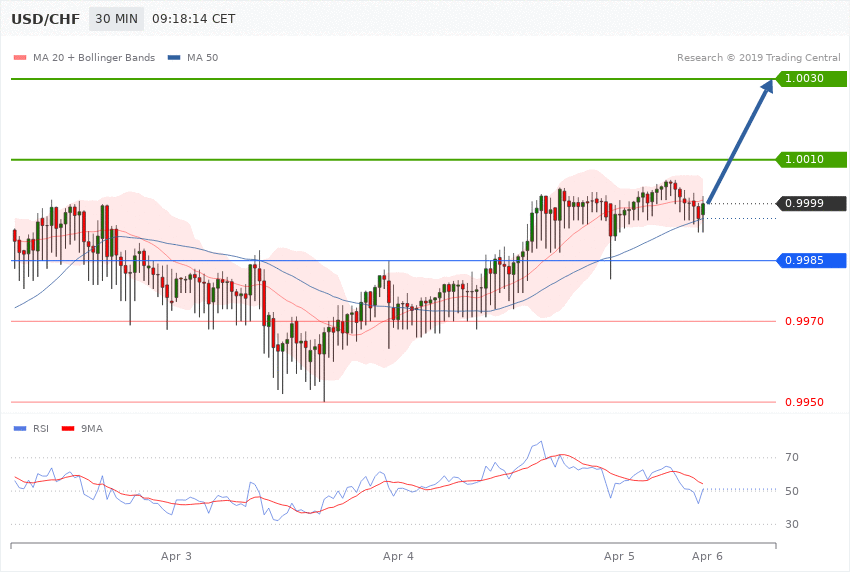Click the Apr 5 date axis label

click(619, 556)
